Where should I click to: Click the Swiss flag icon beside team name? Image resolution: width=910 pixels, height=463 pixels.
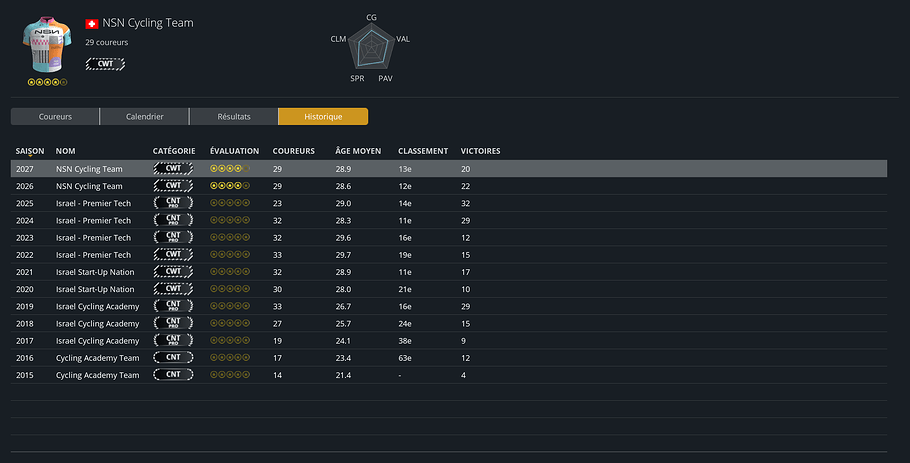pos(92,24)
